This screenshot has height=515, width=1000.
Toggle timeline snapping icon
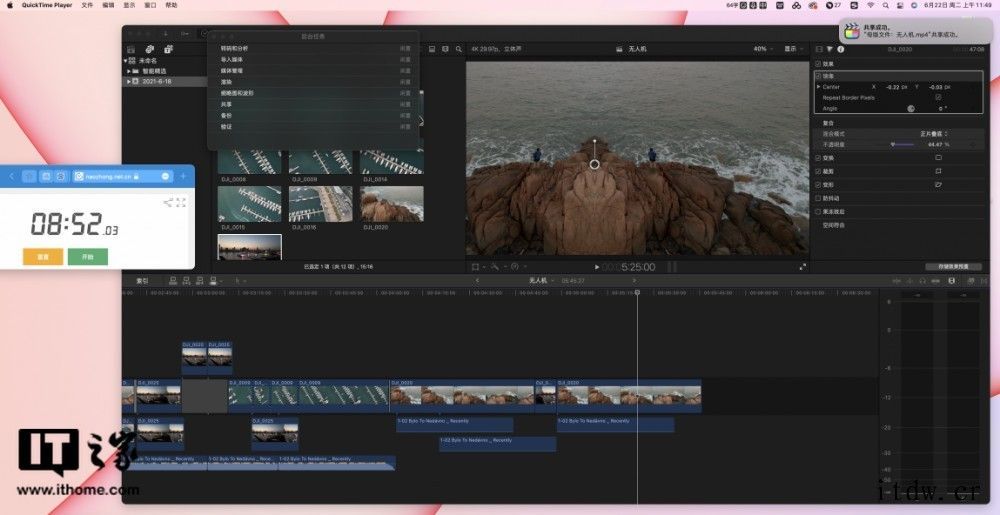(x=936, y=281)
